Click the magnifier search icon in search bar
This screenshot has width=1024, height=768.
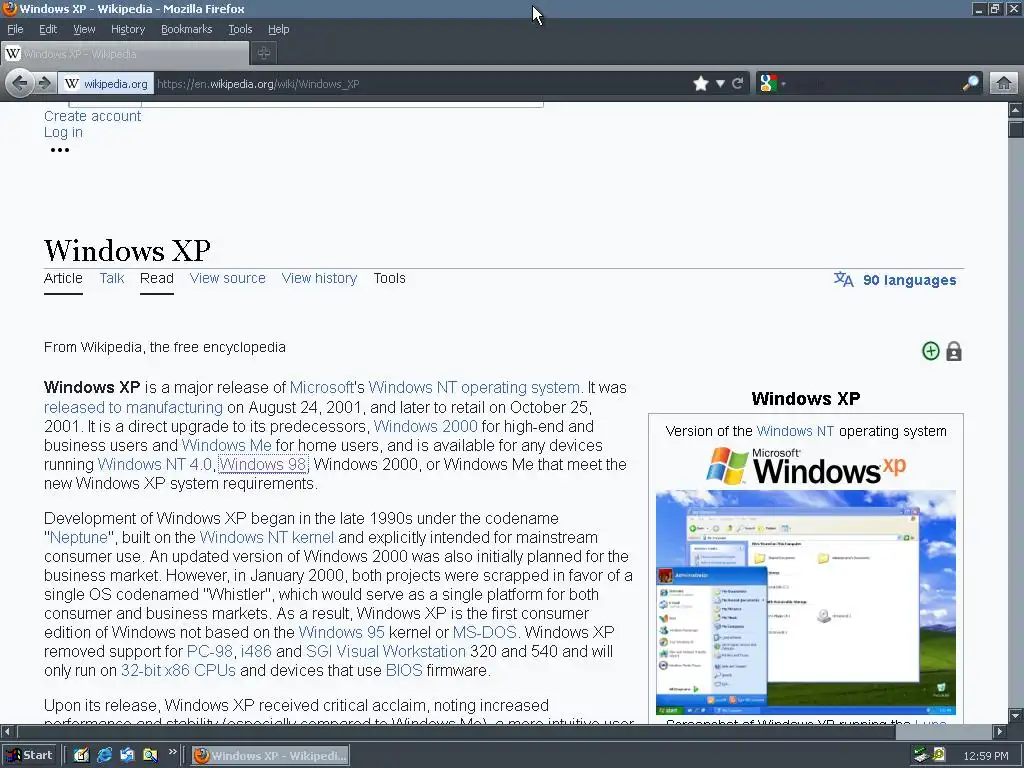(970, 83)
